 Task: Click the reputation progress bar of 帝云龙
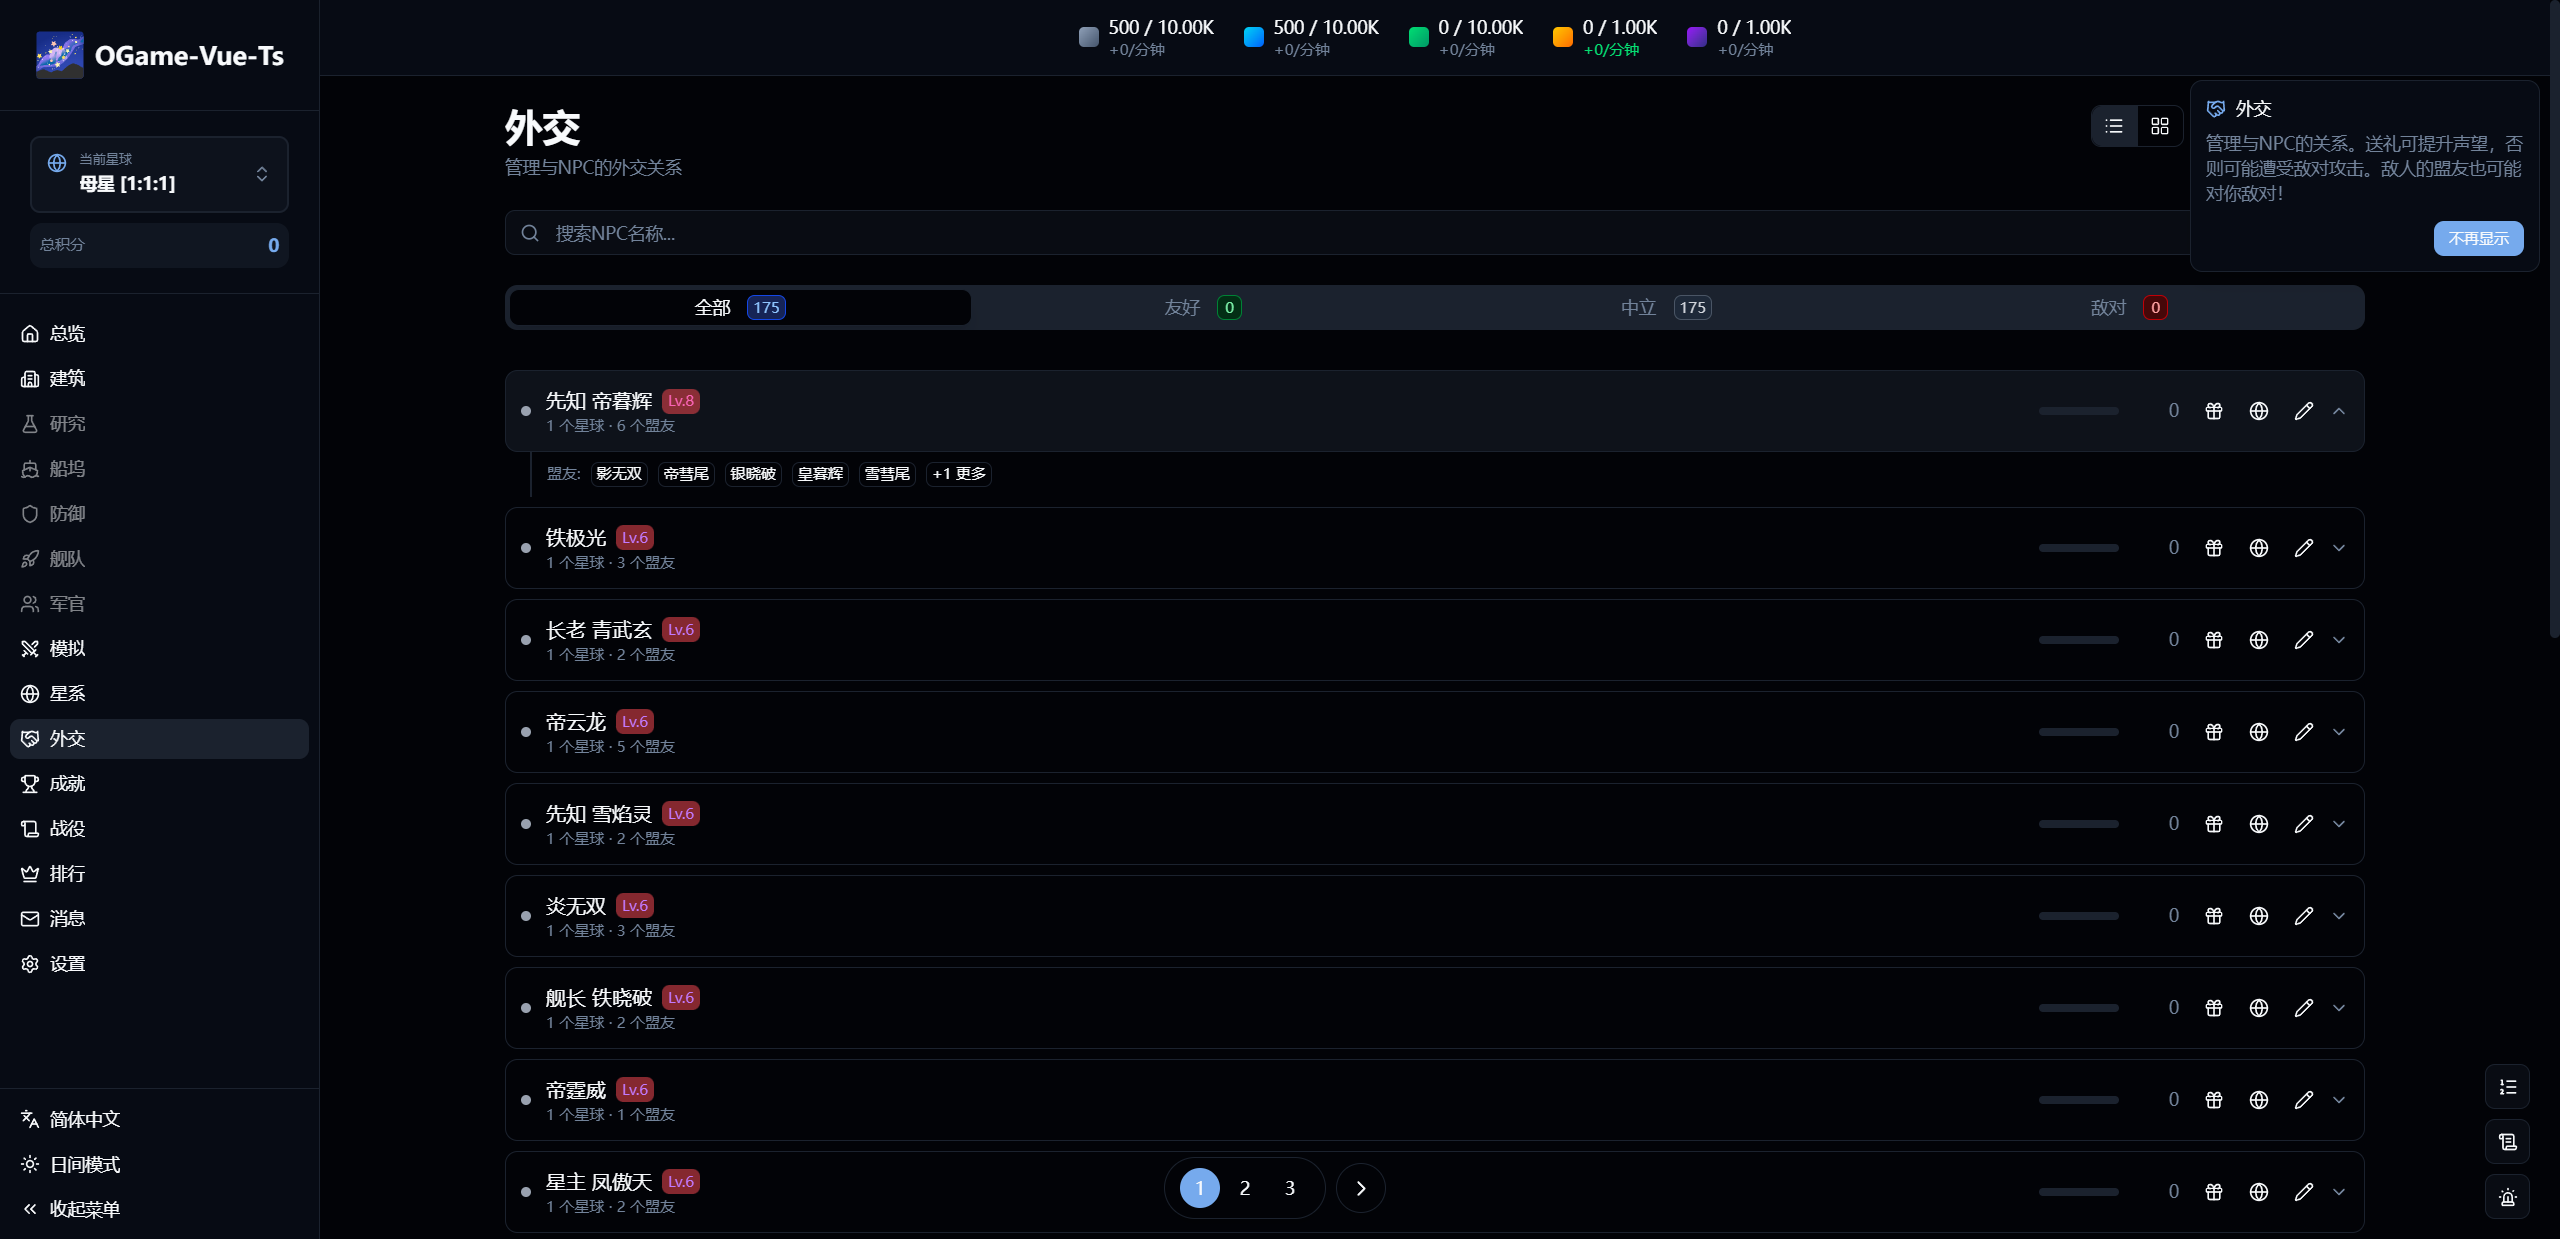2078,731
